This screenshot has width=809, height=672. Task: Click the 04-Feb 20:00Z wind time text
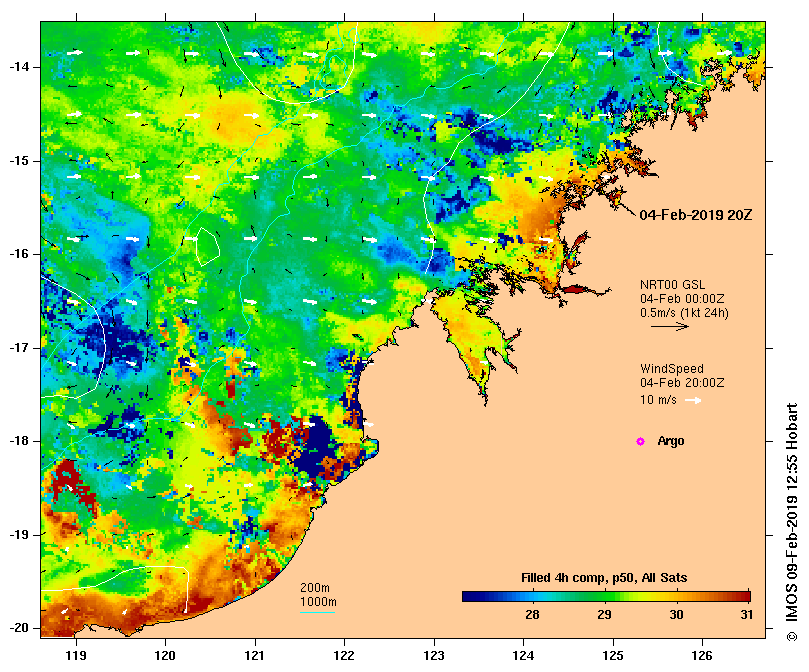[682, 383]
